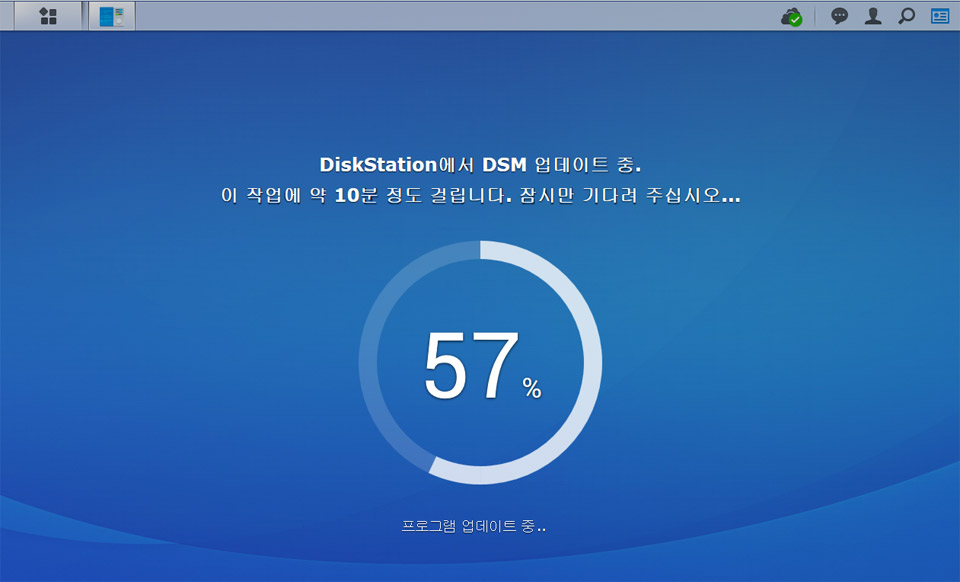Open the user Options menu icon
Viewport: 960px width, 582px height.
coord(873,16)
